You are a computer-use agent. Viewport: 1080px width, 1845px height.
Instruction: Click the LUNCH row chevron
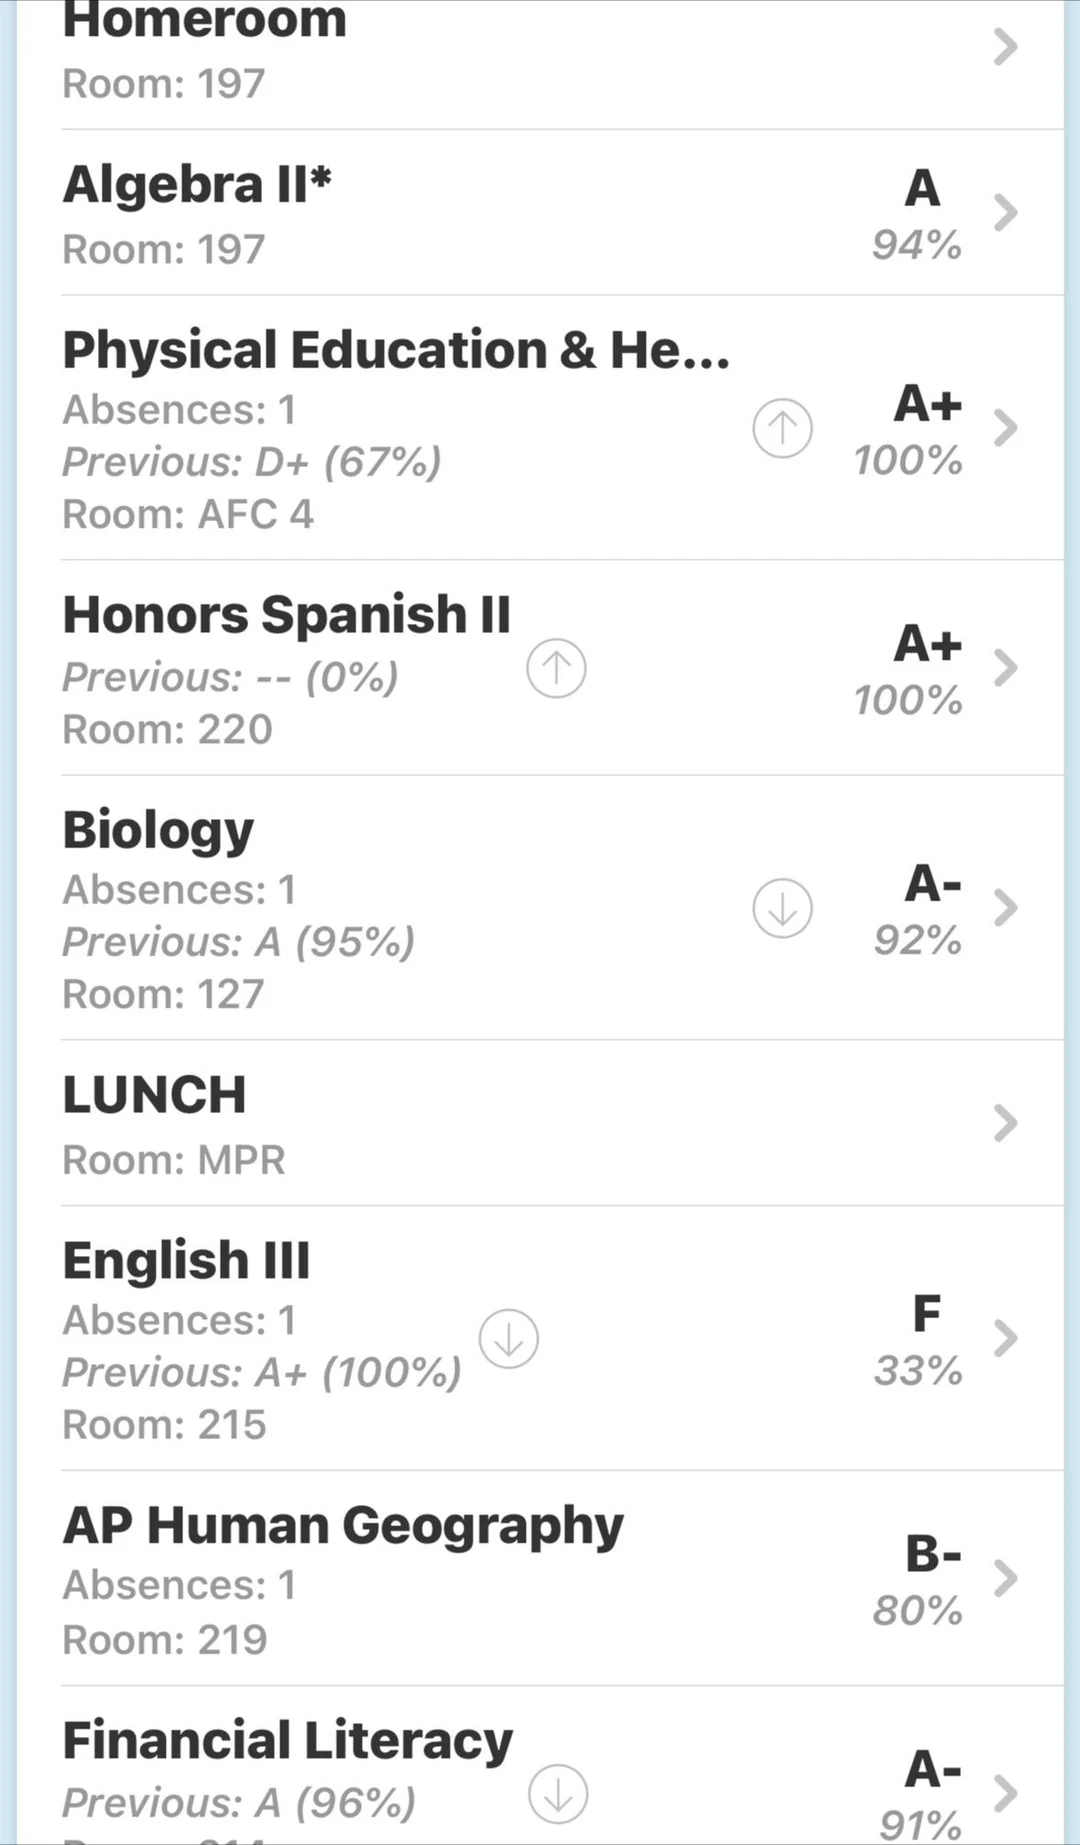point(1005,1123)
